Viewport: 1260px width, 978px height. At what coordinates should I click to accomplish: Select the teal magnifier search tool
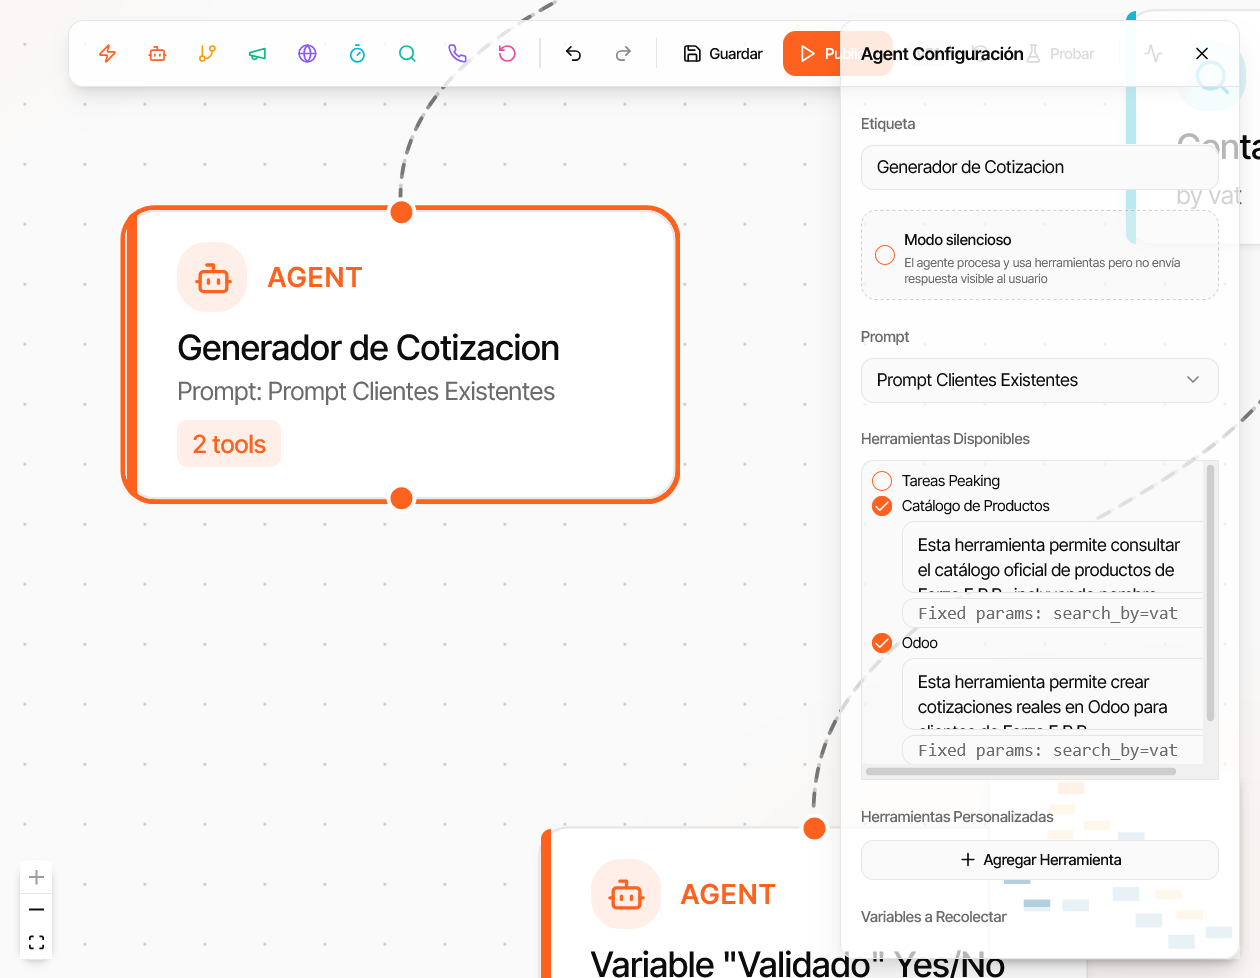click(408, 54)
